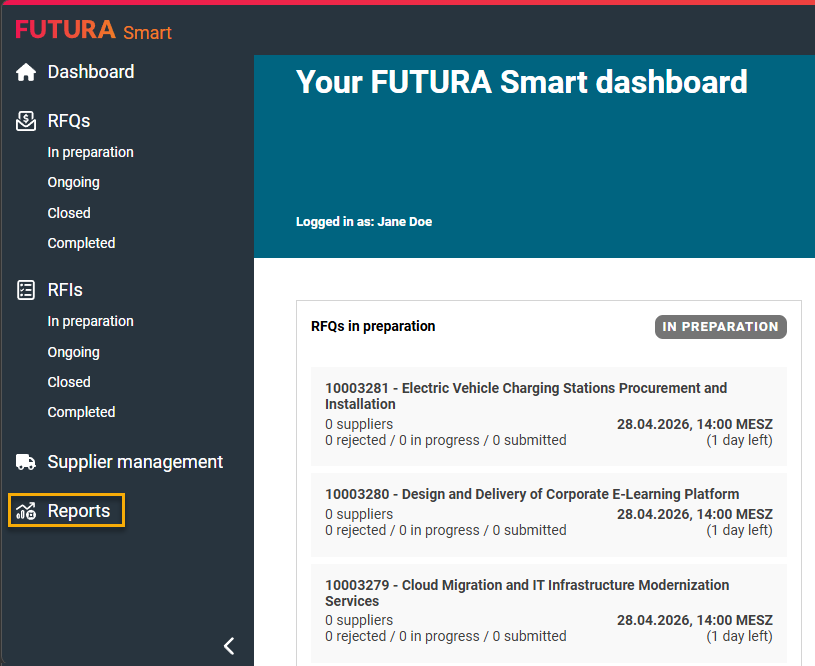Open the RFQs section

tap(69, 121)
